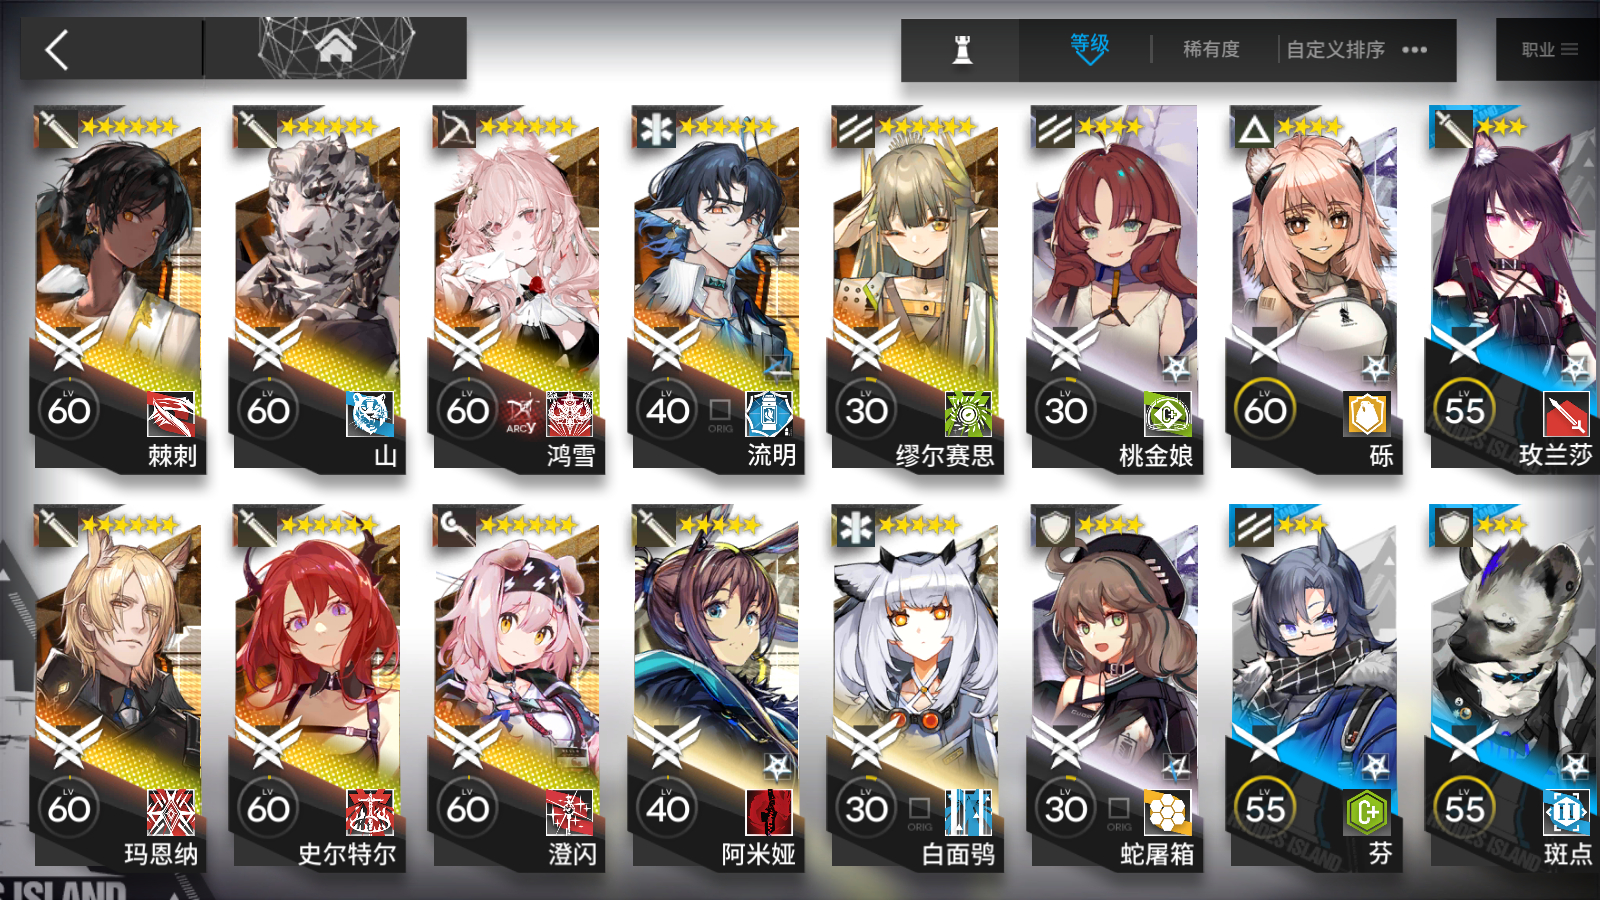Choose 史尔特尔 operator name label
This screenshot has height=900, width=1600.
(346, 855)
